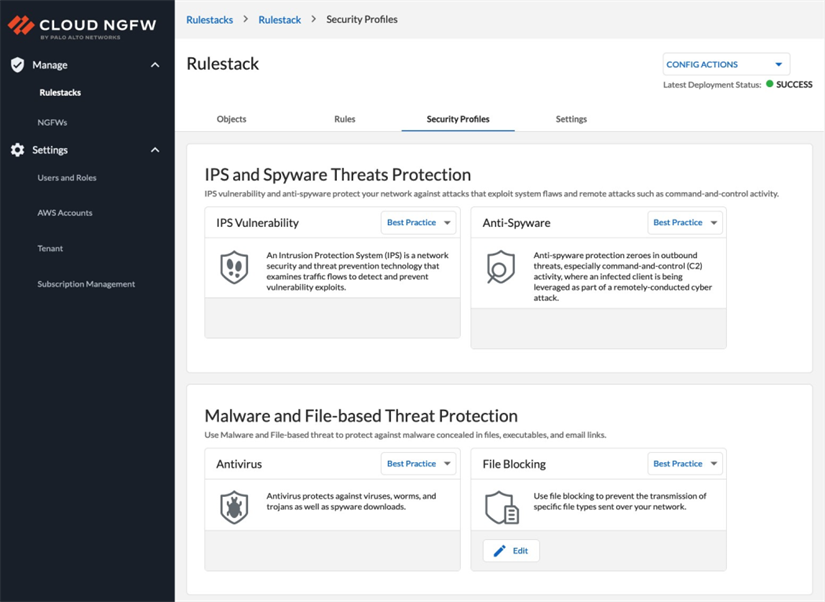The height and width of the screenshot is (602, 825).
Task: Click the Settings gear icon in sidebar
Action: pyautogui.click(x=17, y=150)
